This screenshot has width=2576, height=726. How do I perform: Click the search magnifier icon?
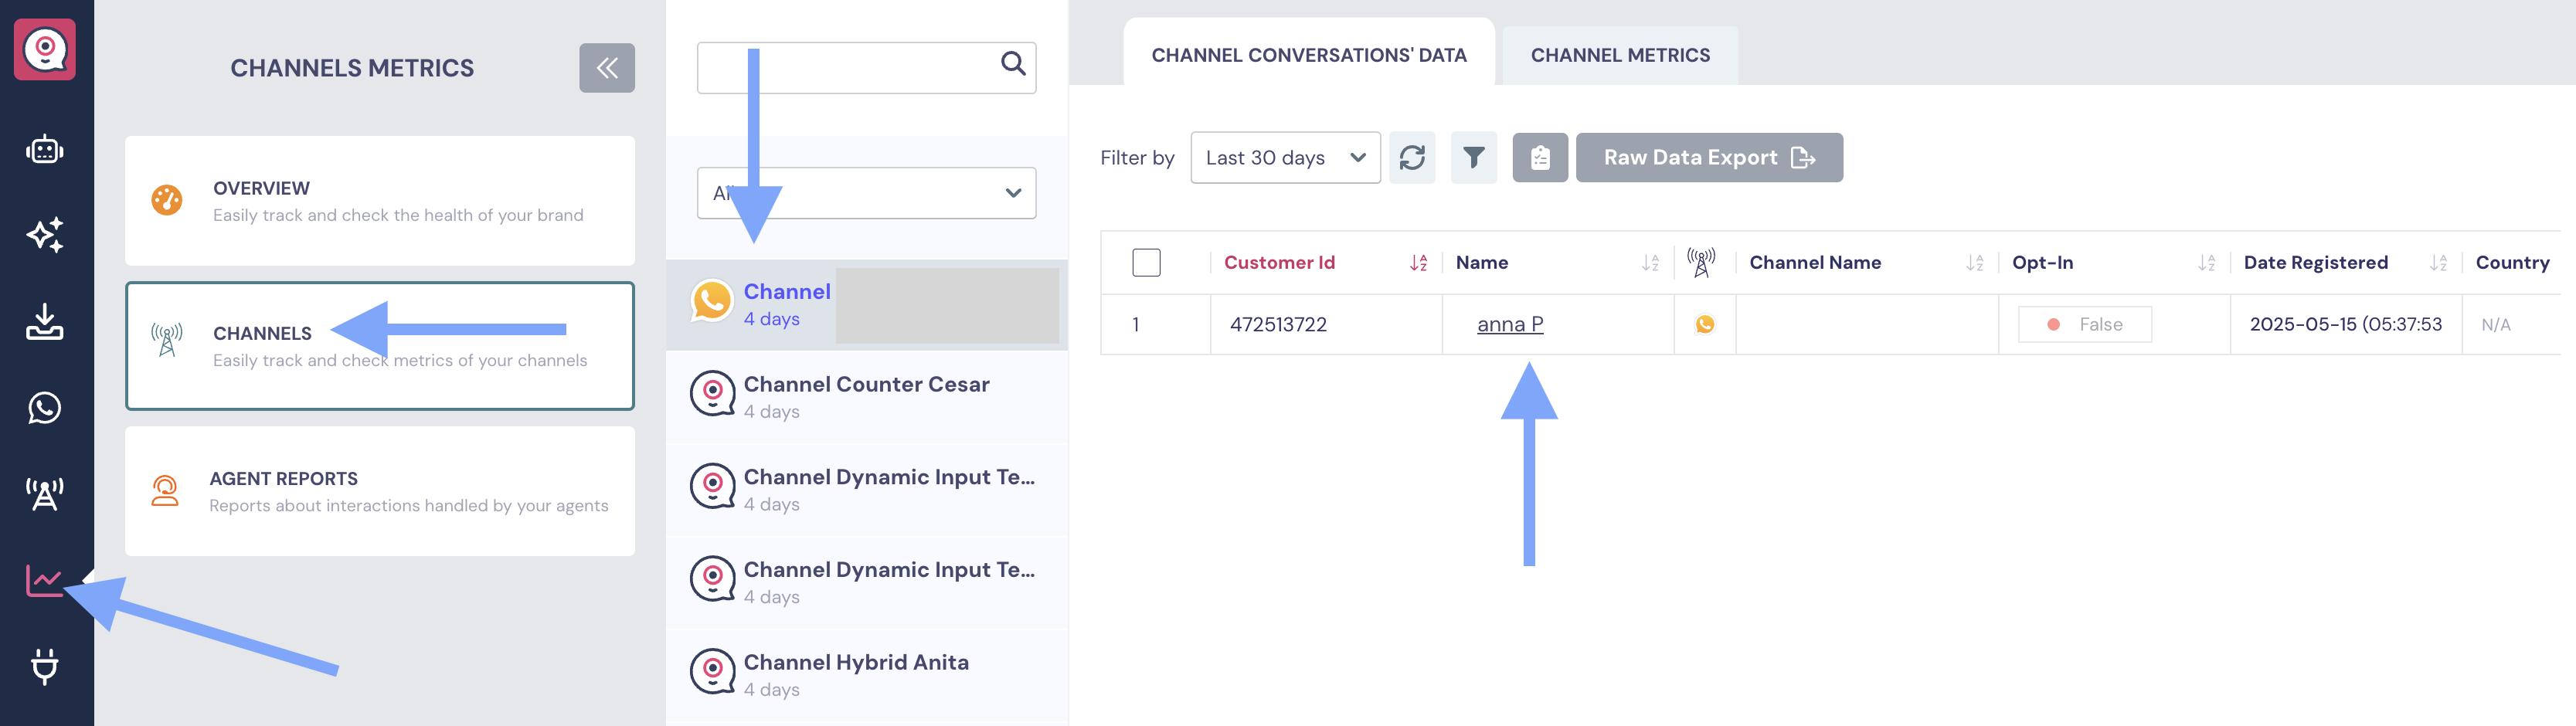pyautogui.click(x=1013, y=64)
